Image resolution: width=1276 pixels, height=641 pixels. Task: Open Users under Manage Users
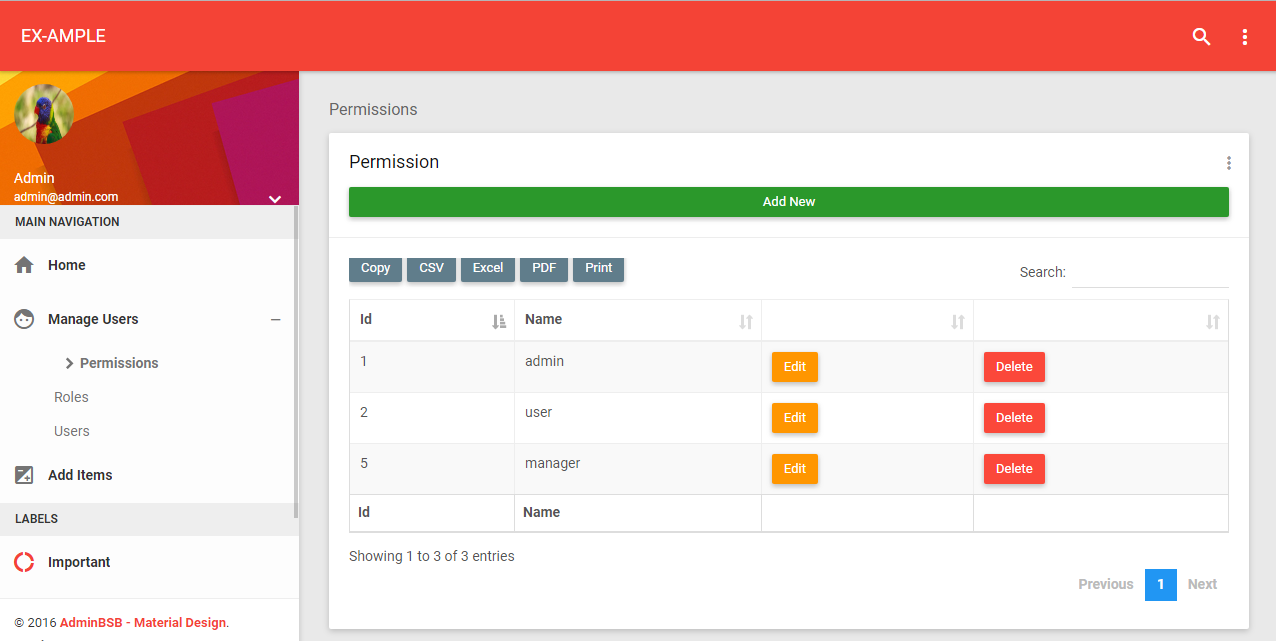pyautogui.click(x=72, y=431)
